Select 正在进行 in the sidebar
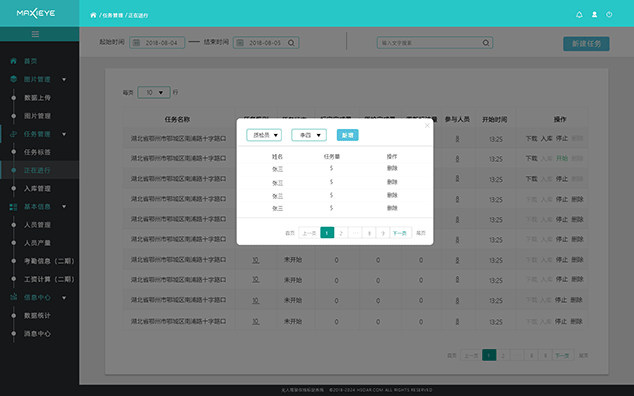634x396 pixels. click(37, 170)
